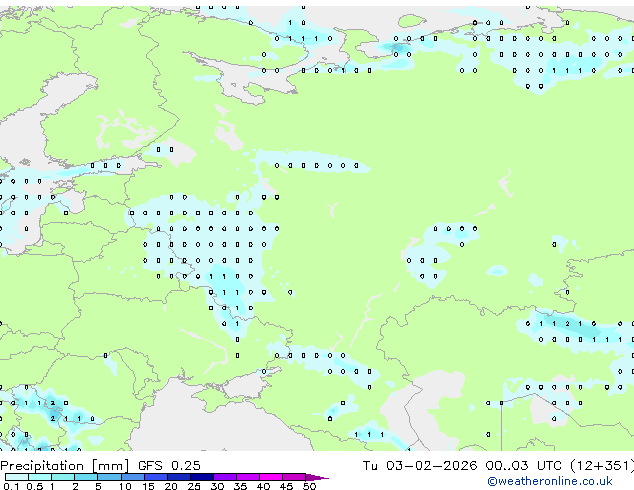Viewport: 634px width, 490px height.
Task: Click the "GFS 0.25" model label
Action: click(x=169, y=466)
